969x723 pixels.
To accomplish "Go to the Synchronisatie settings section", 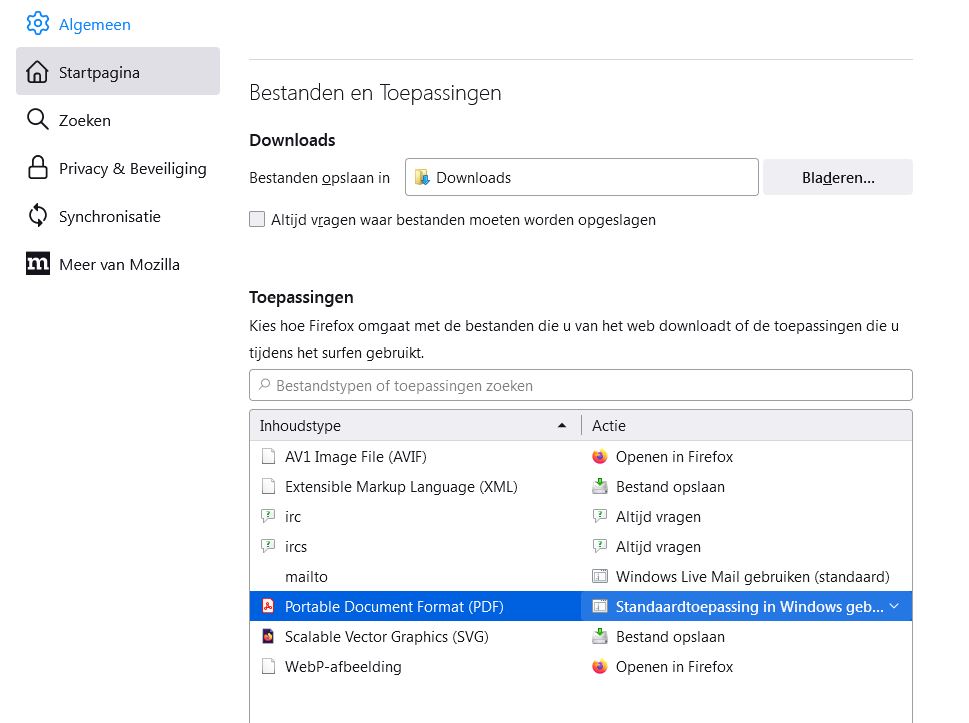I will [109, 216].
